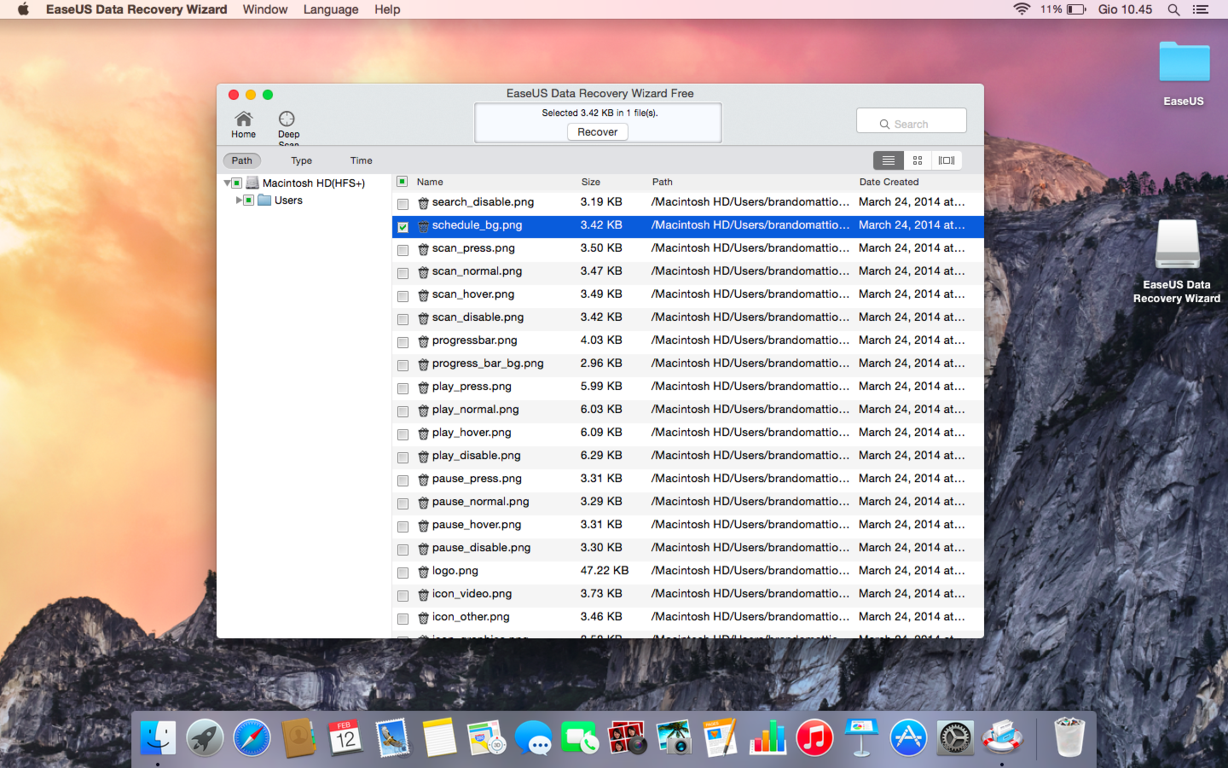The width and height of the screenshot is (1228, 768).
Task: Expand the Users folder node
Action: click(x=238, y=201)
